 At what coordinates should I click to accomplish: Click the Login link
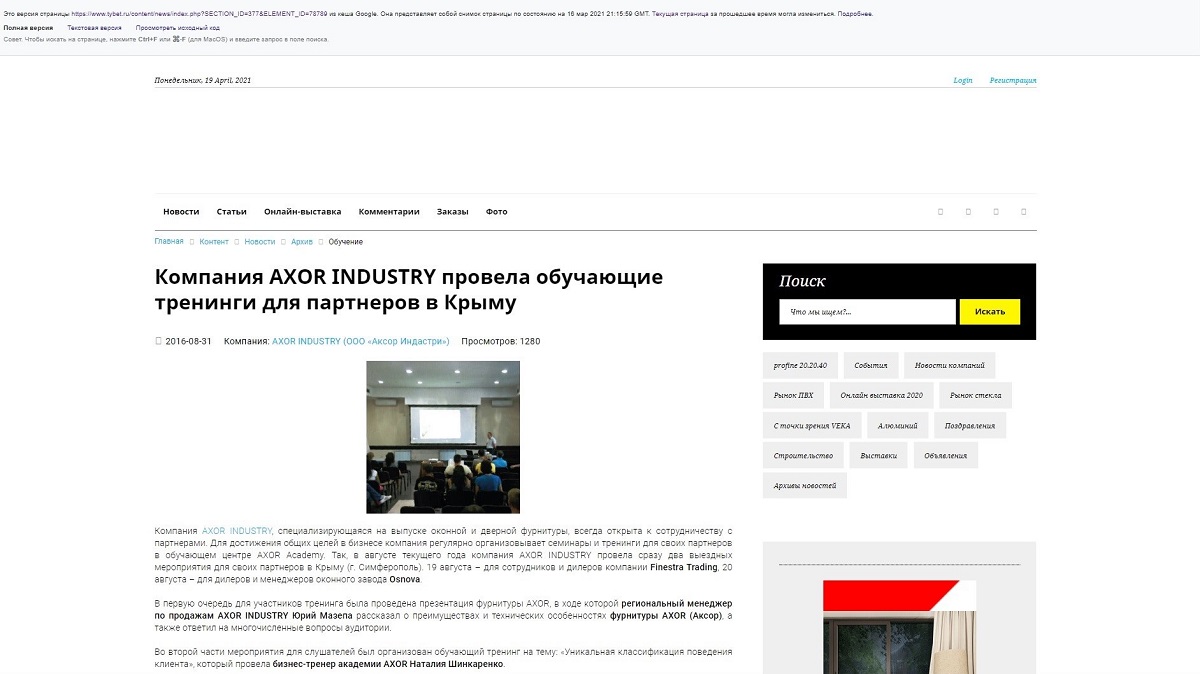tap(962, 80)
